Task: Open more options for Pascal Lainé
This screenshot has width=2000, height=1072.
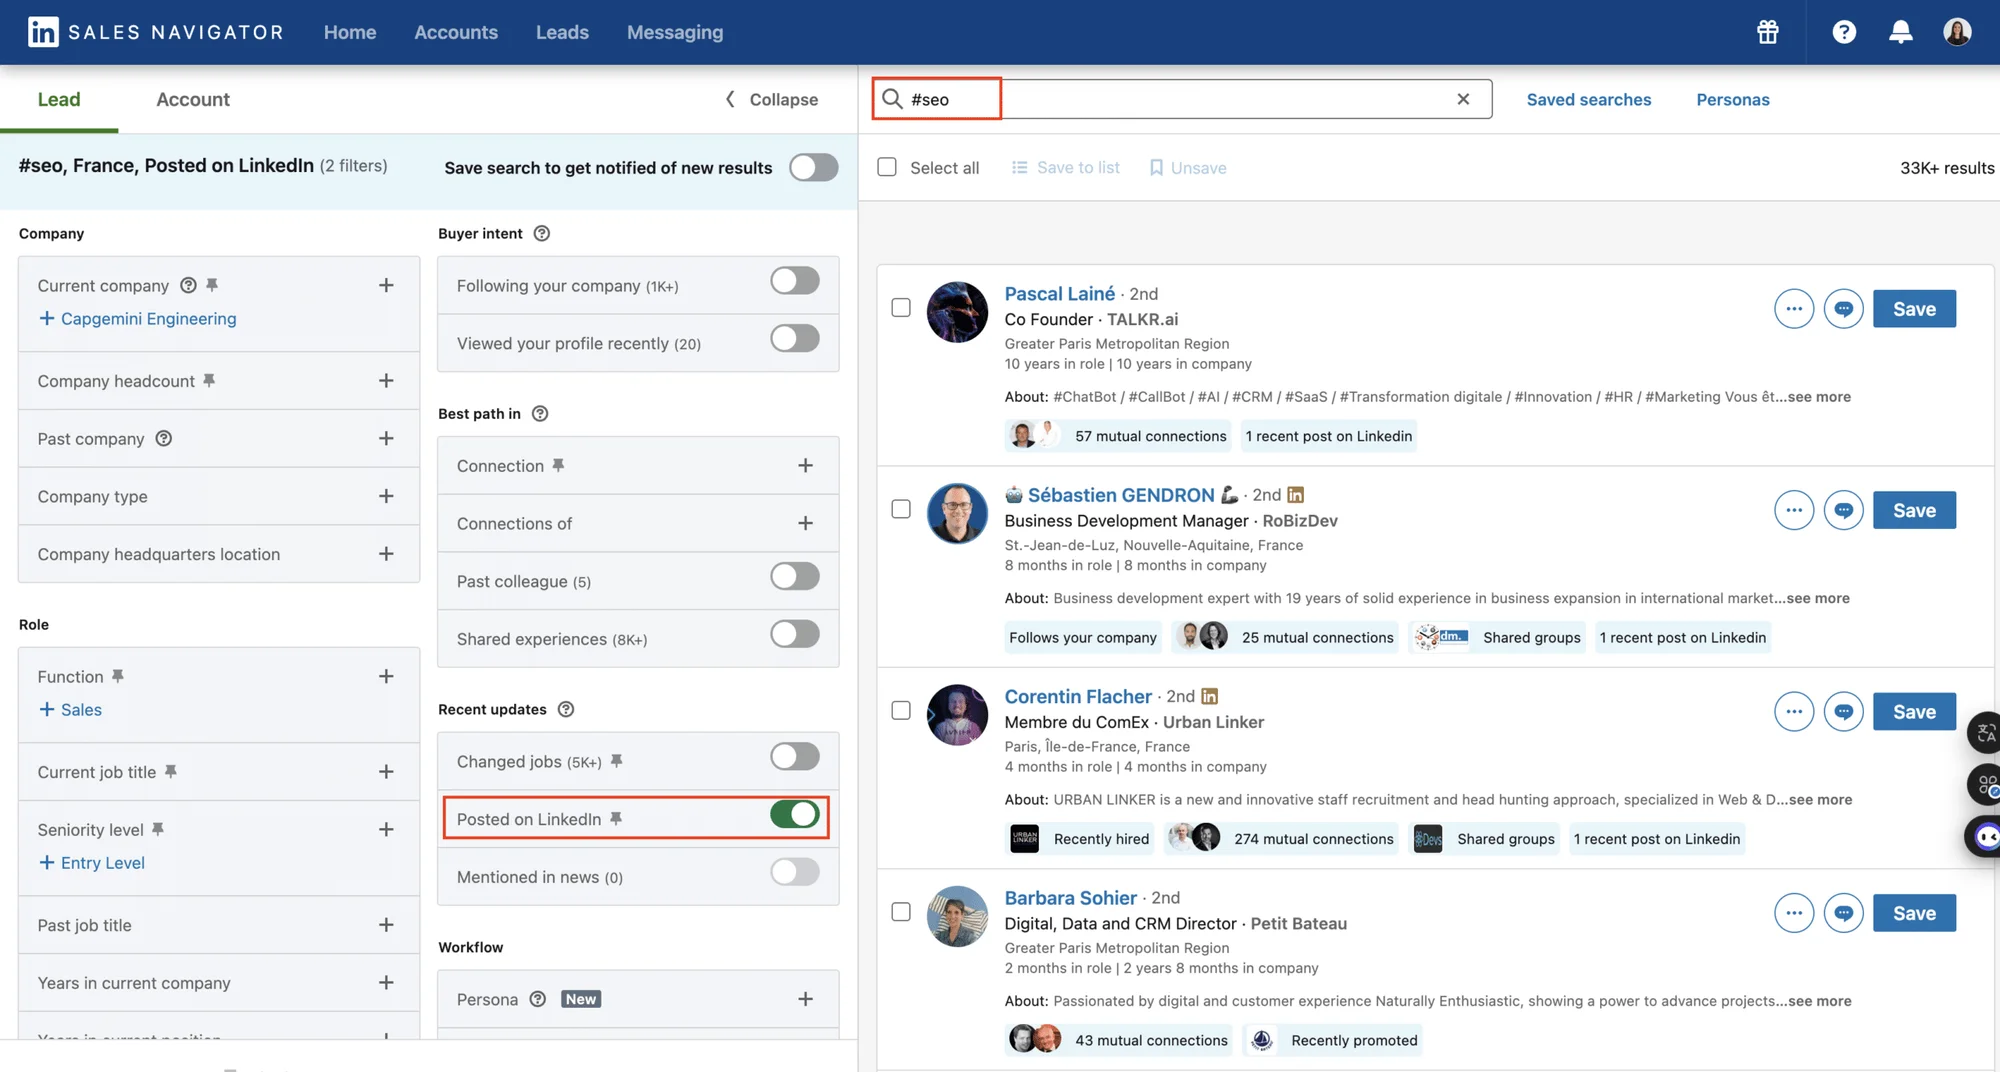Action: click(1794, 309)
